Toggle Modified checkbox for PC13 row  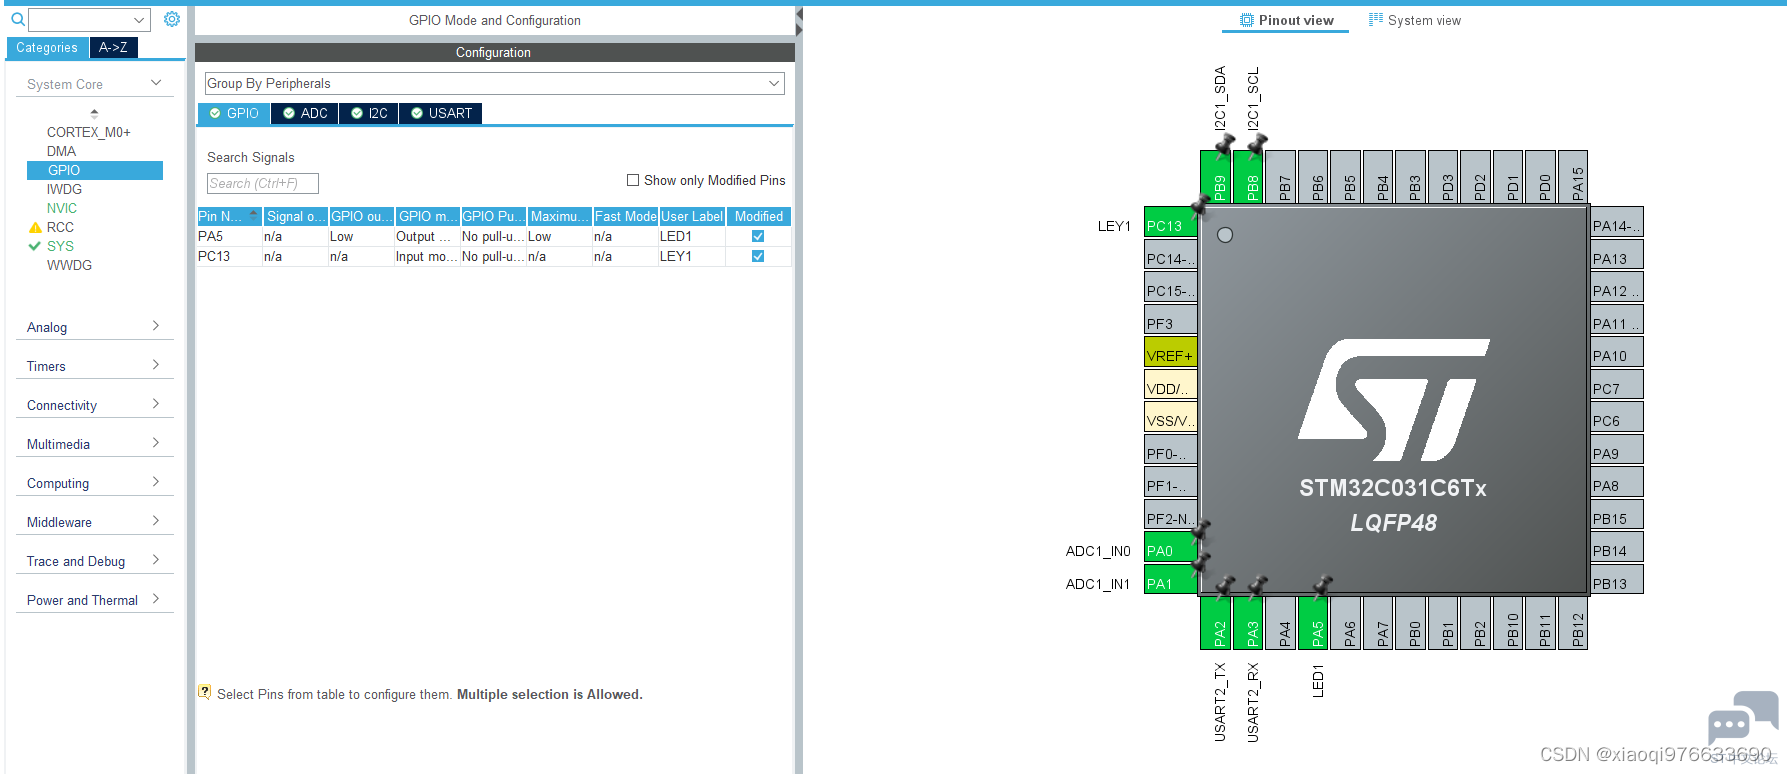758,256
